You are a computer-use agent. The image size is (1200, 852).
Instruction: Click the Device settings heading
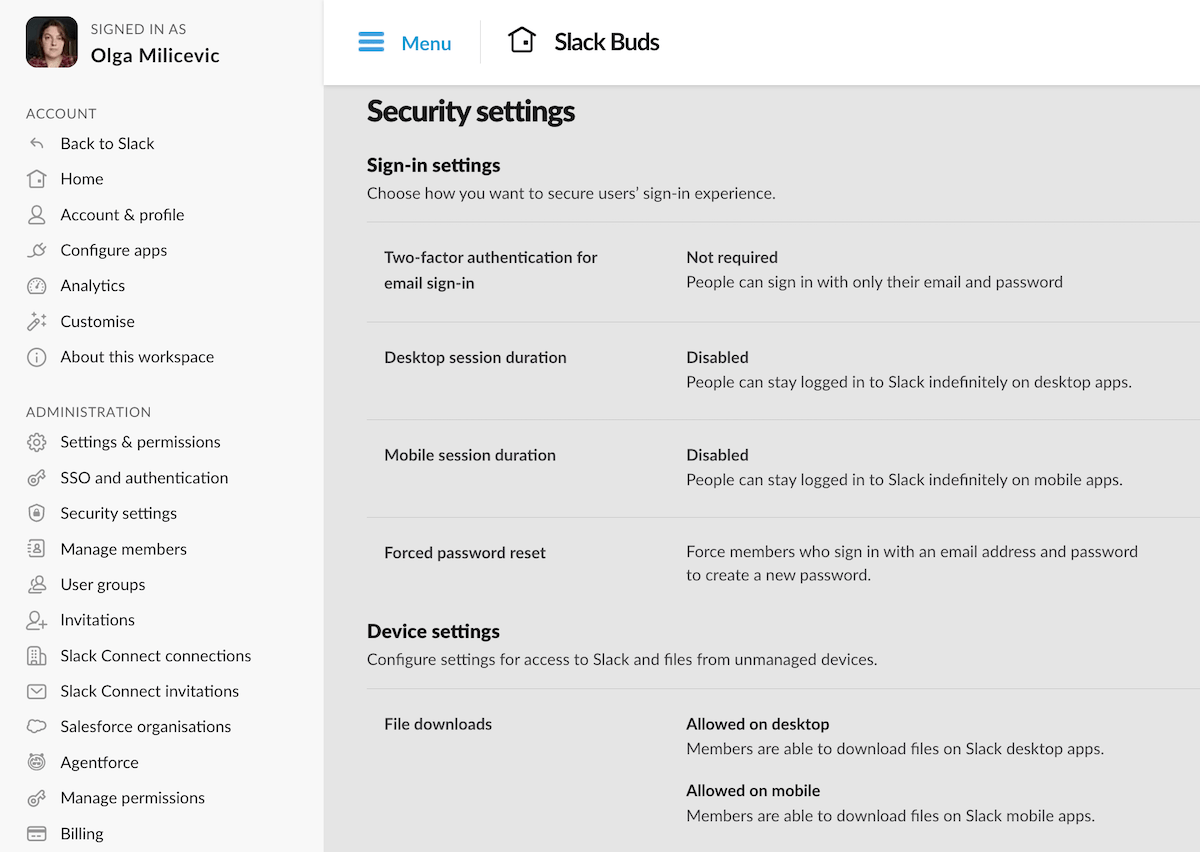pyautogui.click(x=433, y=631)
